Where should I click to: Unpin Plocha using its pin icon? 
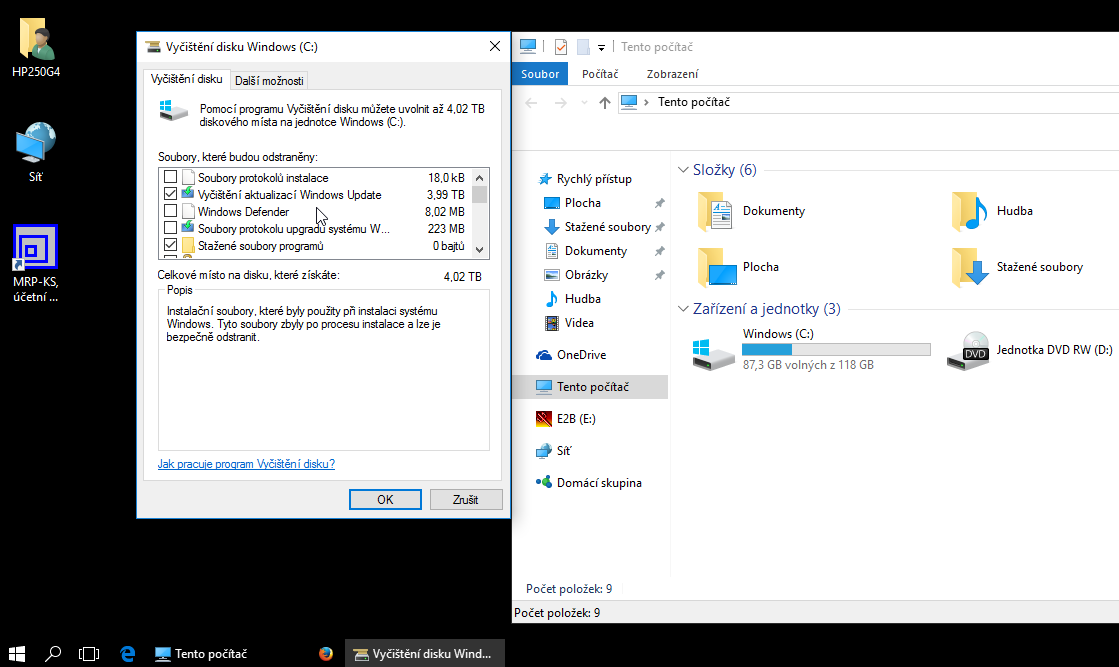tap(659, 203)
